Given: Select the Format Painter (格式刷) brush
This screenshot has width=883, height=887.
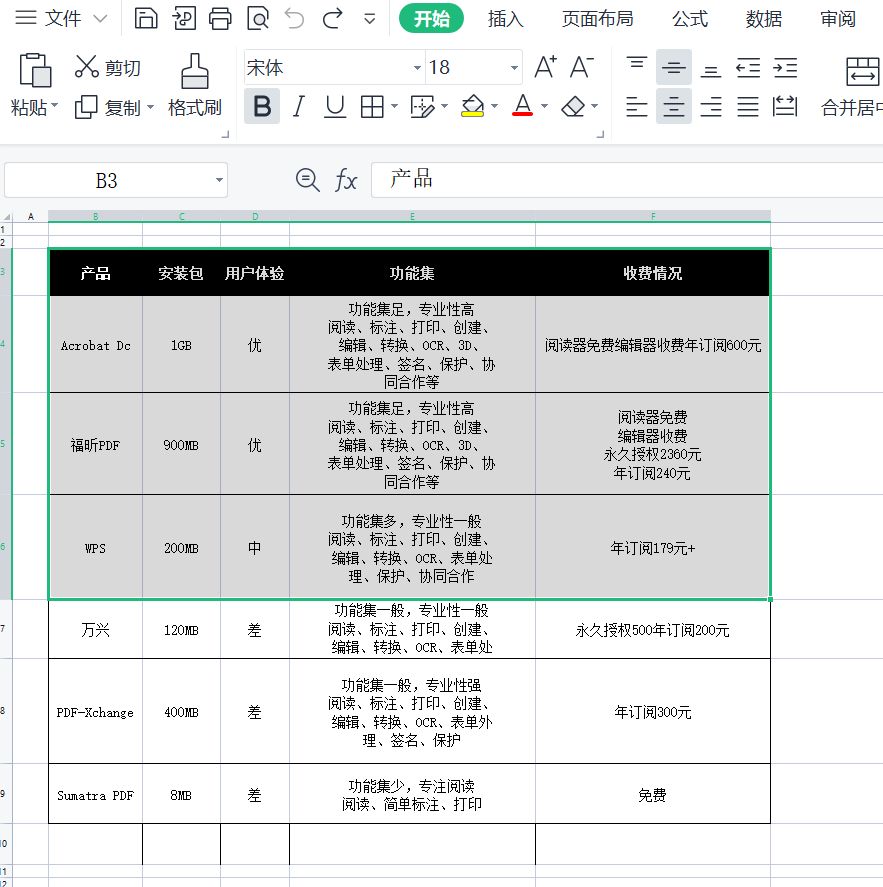Looking at the screenshot, I should click(194, 84).
